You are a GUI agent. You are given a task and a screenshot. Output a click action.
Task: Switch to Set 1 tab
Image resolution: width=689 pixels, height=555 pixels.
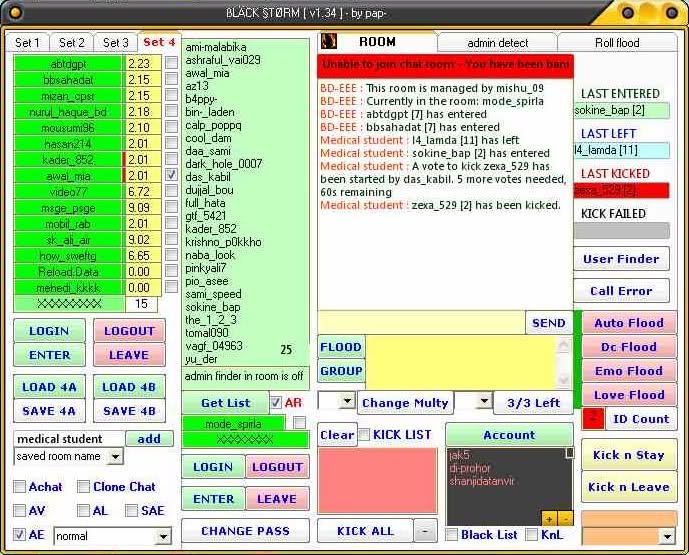coord(27,43)
